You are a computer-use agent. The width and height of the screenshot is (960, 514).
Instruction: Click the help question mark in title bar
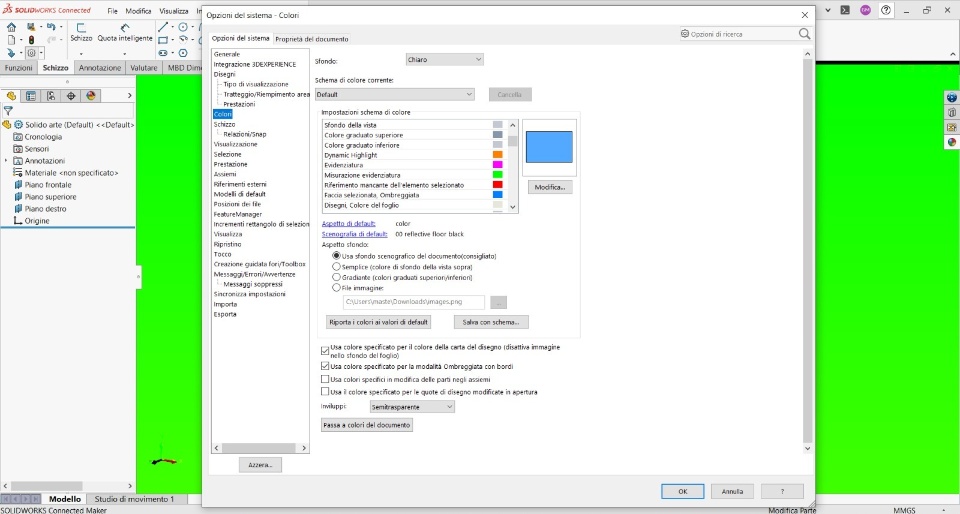tap(885, 10)
